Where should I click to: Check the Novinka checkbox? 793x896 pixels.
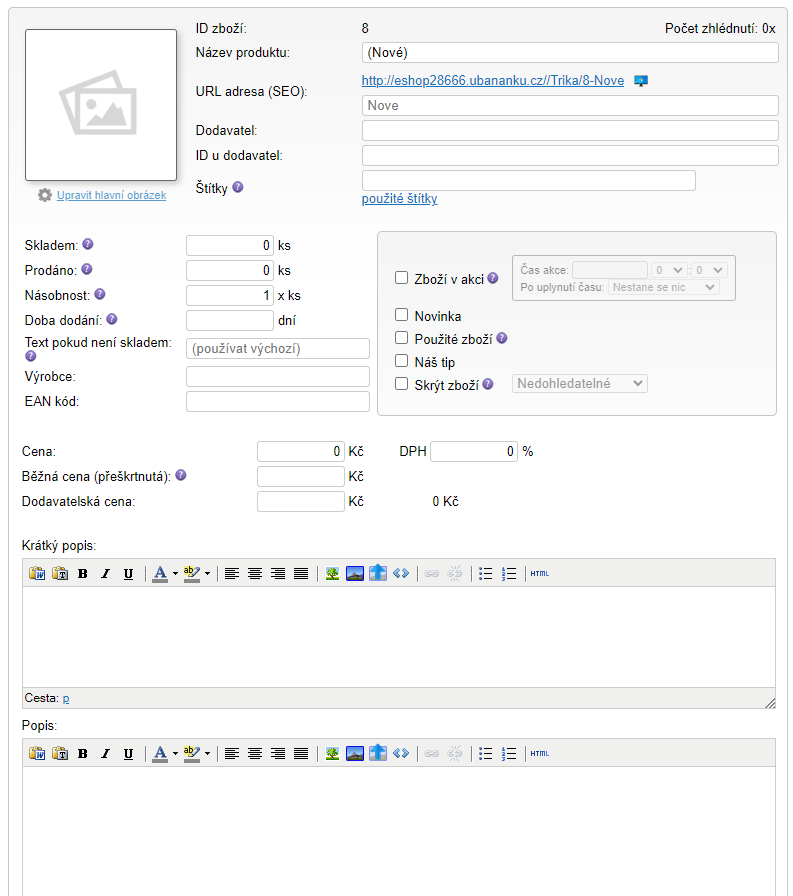pyautogui.click(x=402, y=316)
